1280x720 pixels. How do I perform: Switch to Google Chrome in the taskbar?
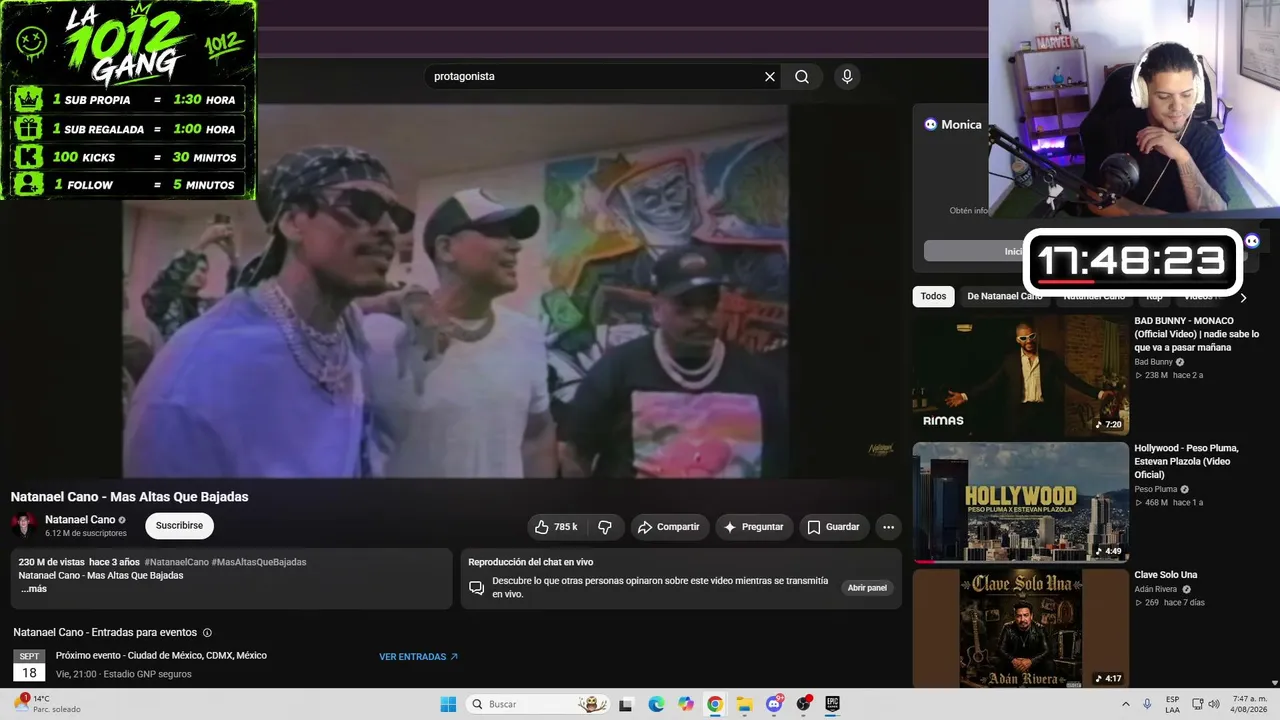[715, 704]
